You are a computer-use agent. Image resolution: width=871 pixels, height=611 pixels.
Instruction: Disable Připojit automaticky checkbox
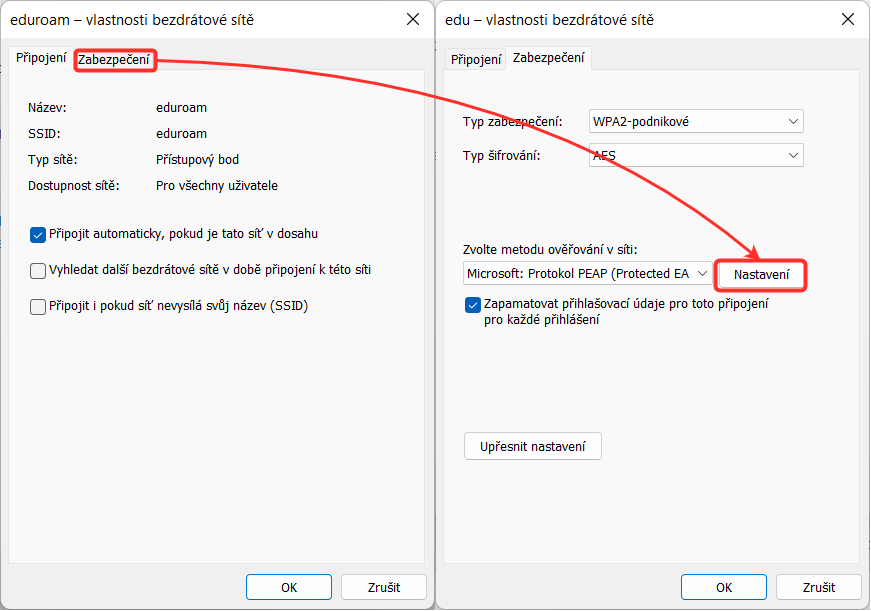point(38,235)
